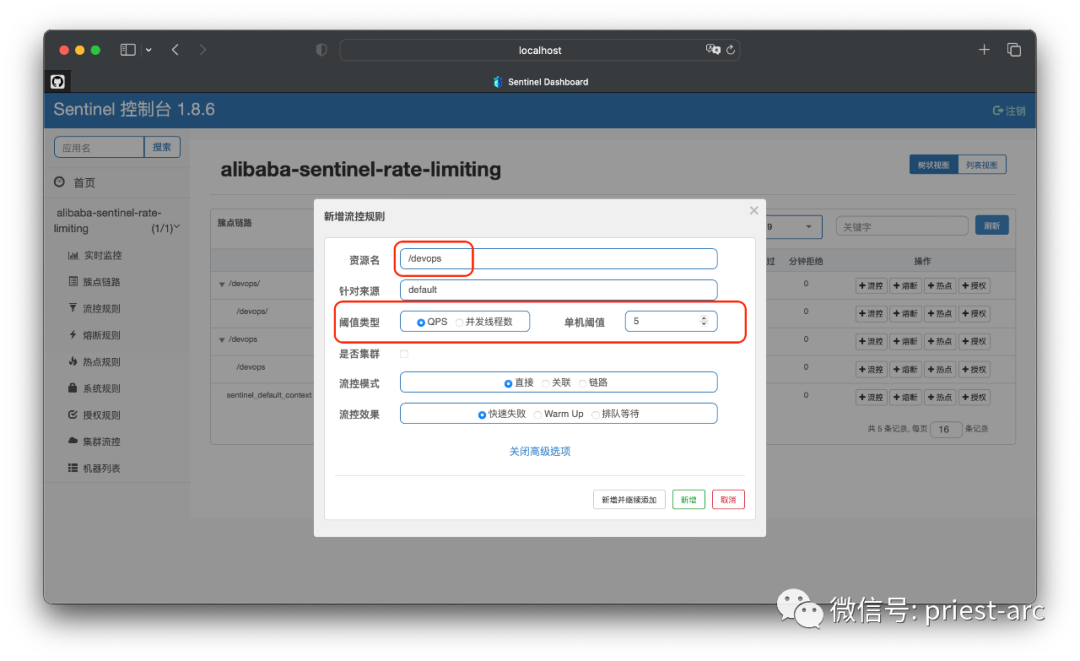
Task: Select 链路 flow control mode
Action: 583,383
